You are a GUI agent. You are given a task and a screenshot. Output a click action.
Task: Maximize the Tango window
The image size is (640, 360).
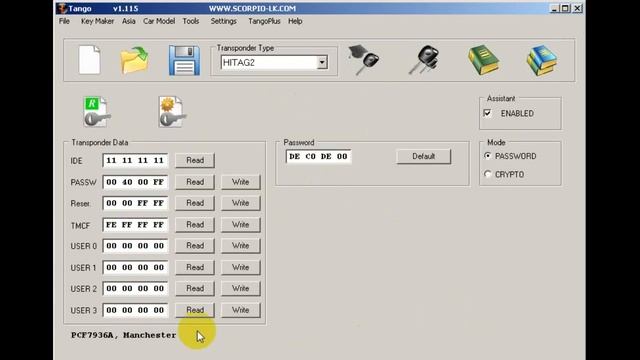pyautogui.click(x=565, y=8)
